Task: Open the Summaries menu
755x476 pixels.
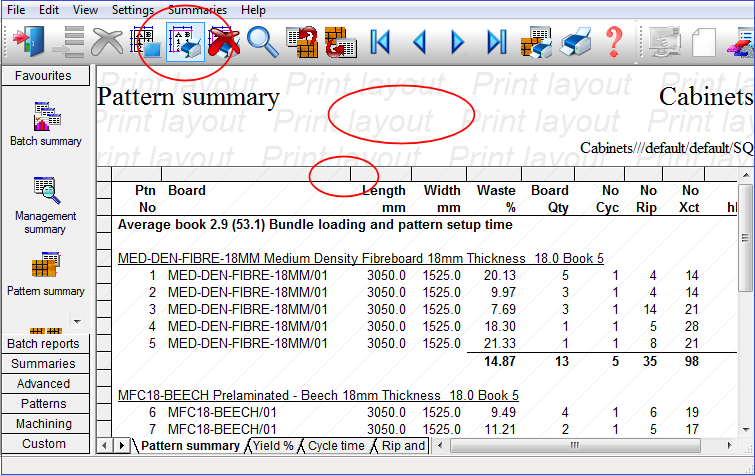Action: (197, 10)
